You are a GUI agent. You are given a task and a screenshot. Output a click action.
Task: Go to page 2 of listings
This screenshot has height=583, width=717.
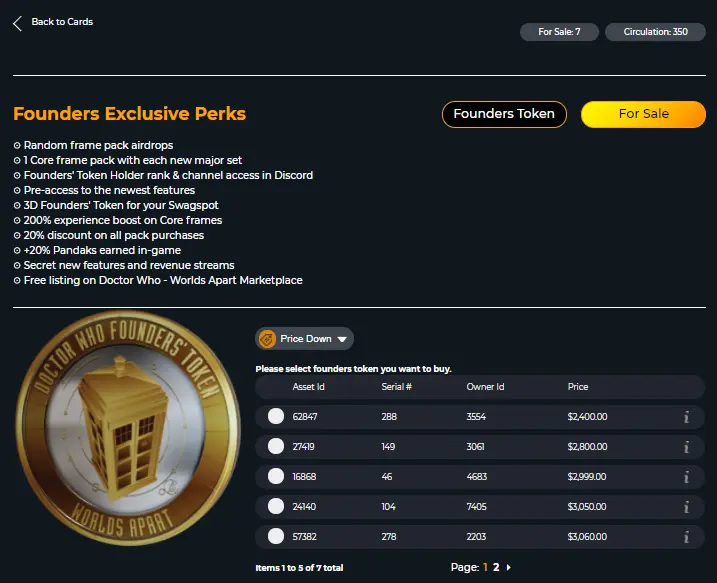point(496,567)
